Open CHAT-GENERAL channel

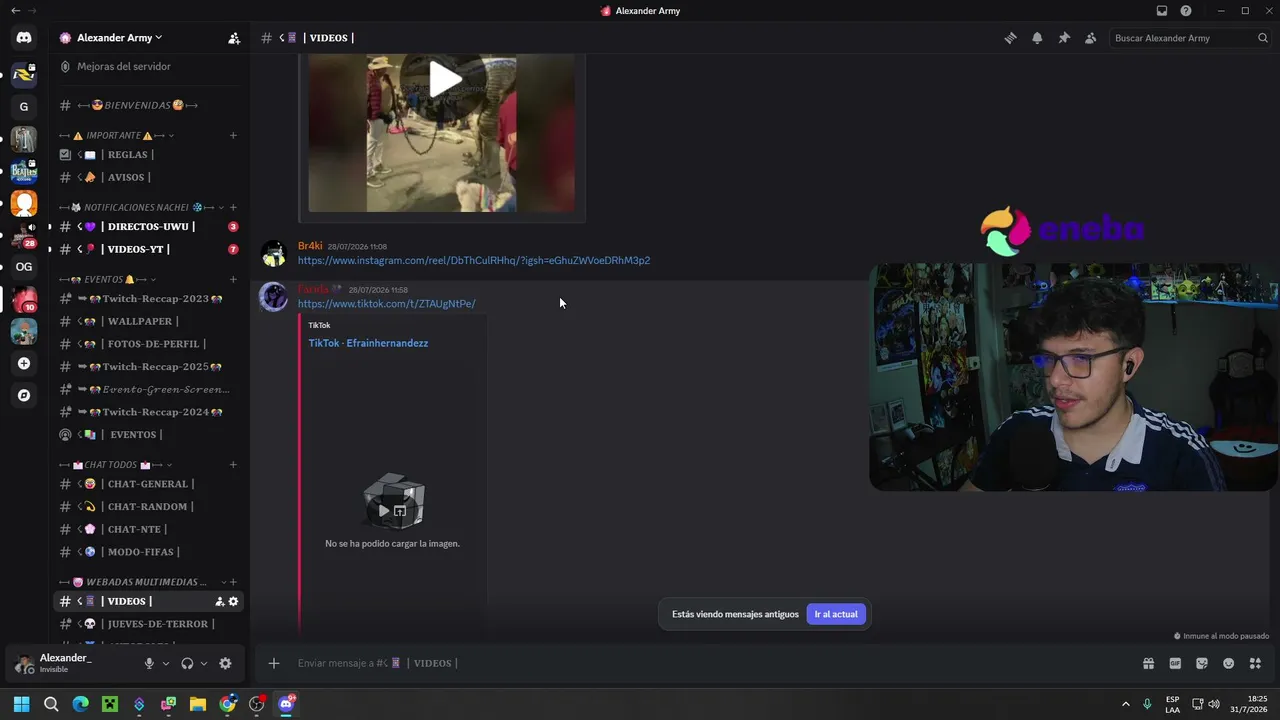click(x=149, y=484)
